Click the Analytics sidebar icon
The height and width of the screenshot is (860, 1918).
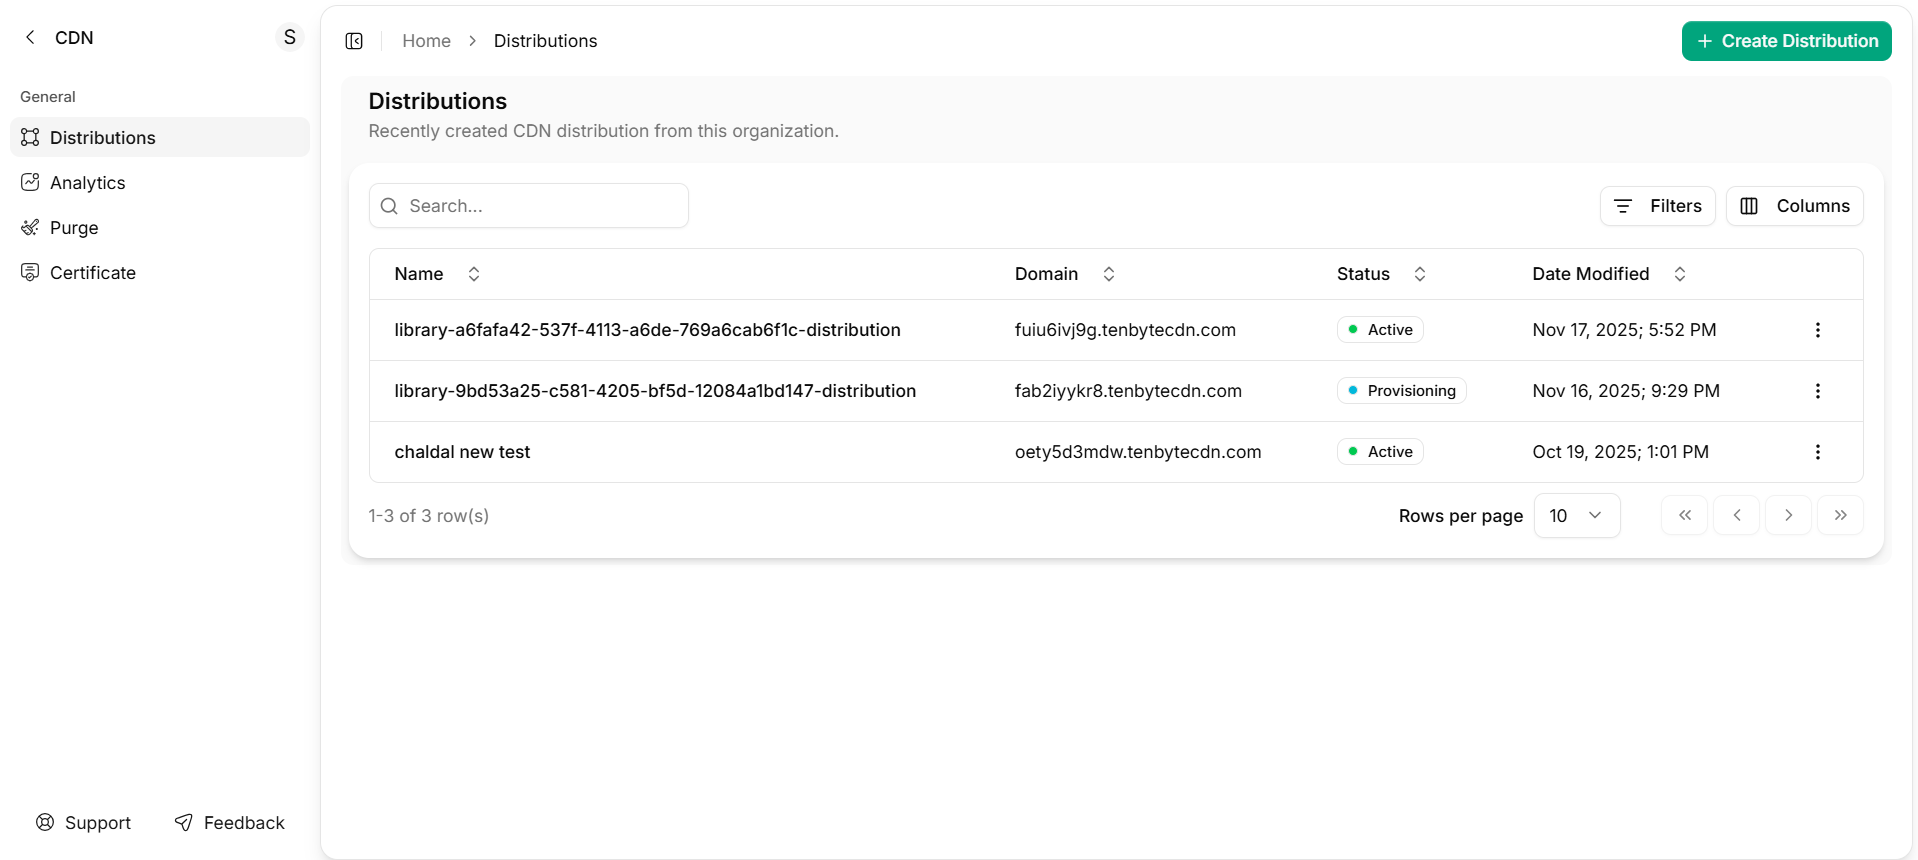pos(30,182)
